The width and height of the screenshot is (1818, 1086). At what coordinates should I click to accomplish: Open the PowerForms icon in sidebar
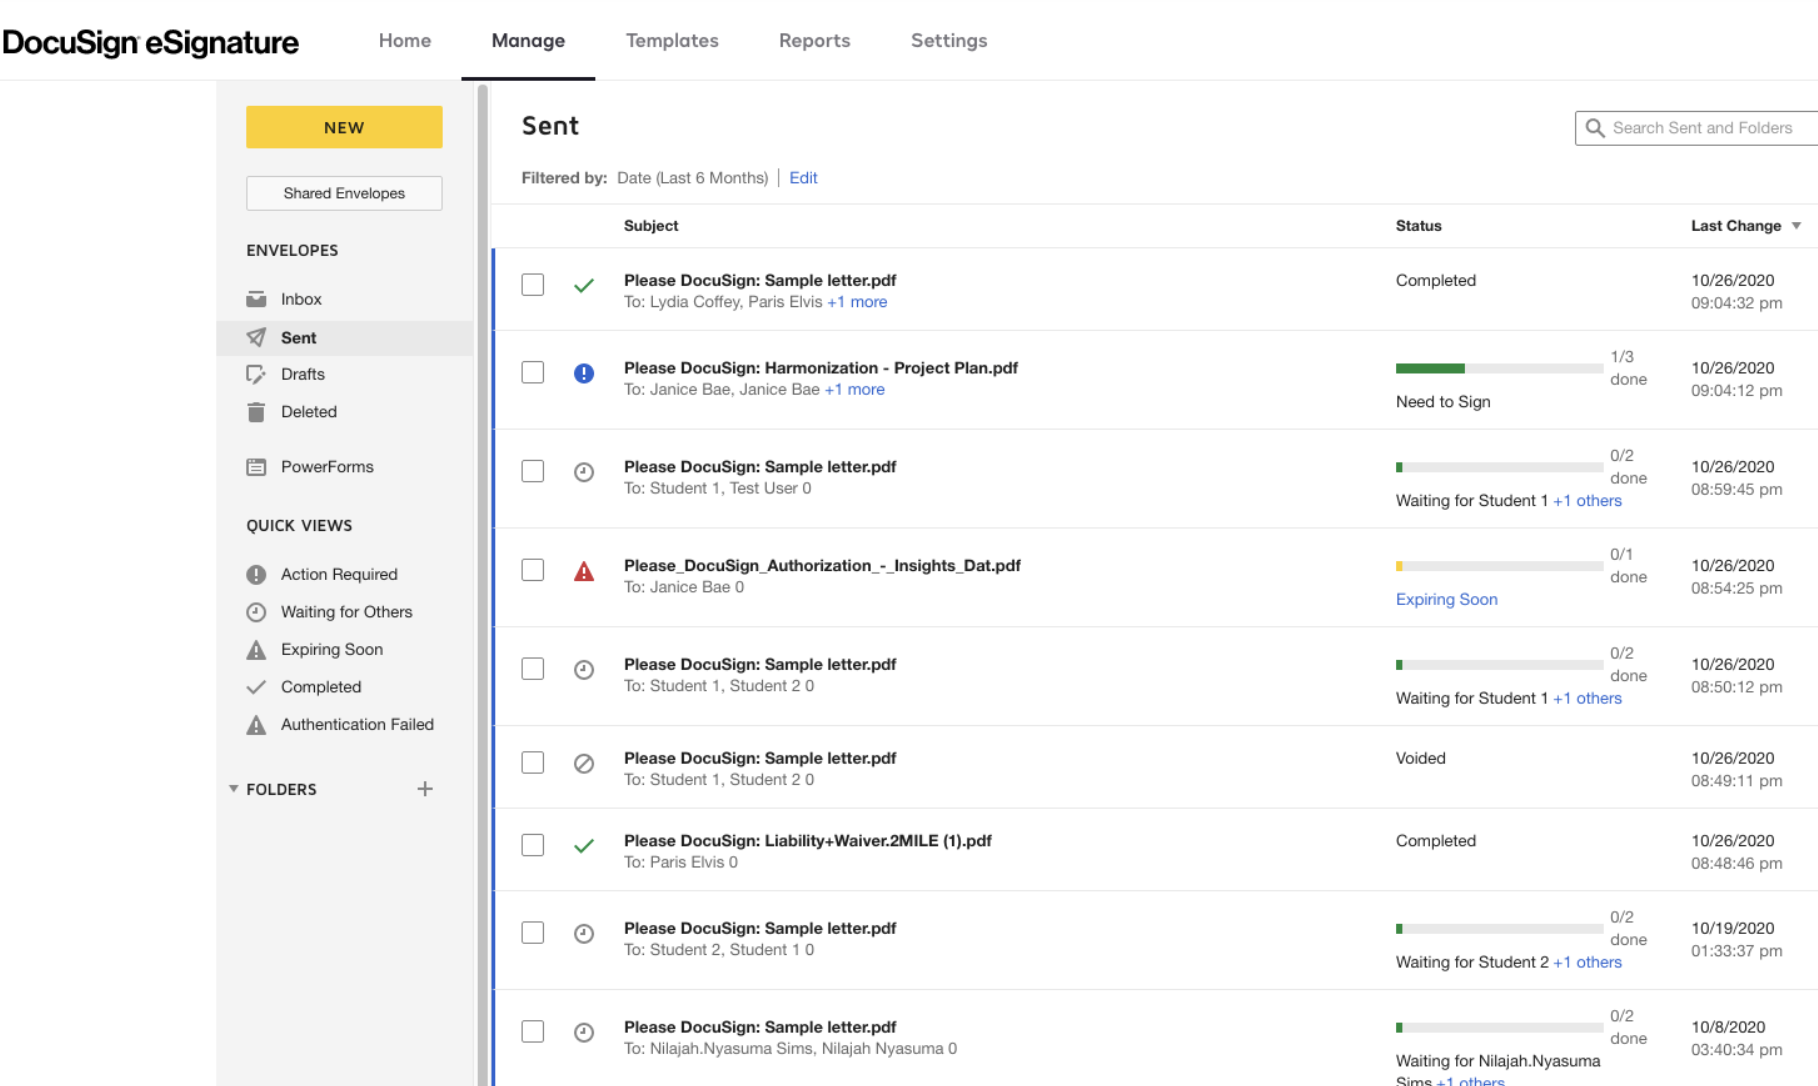coord(256,467)
